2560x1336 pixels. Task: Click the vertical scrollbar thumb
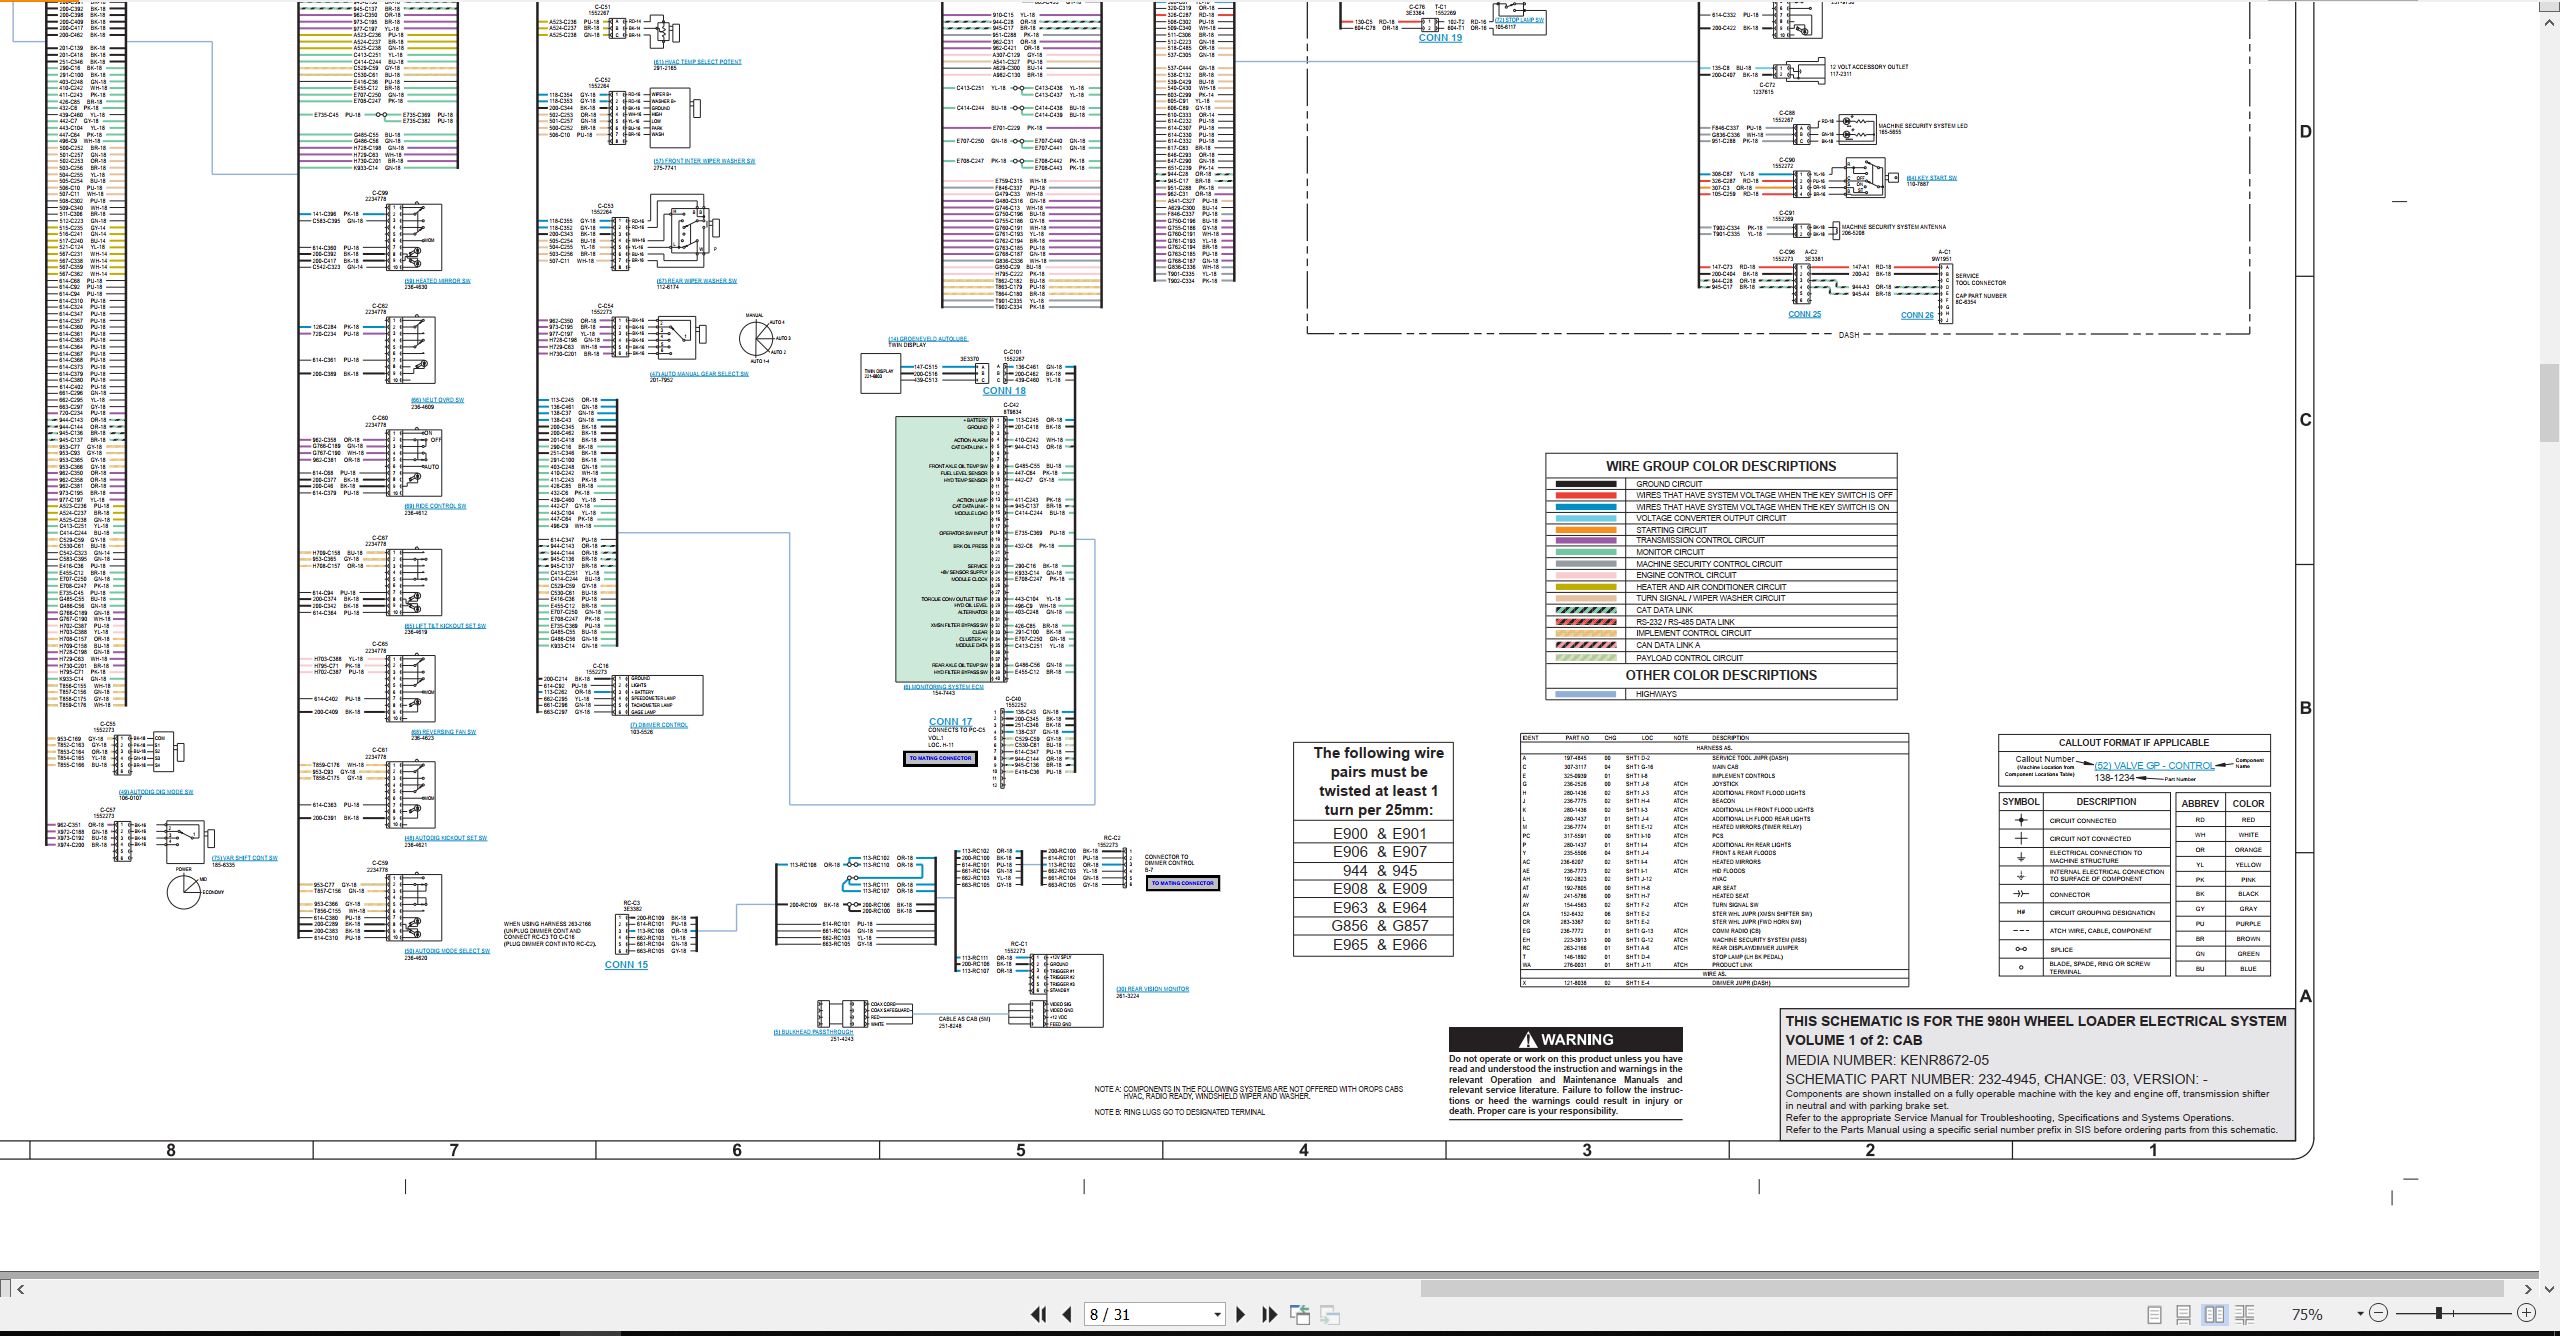2549,403
